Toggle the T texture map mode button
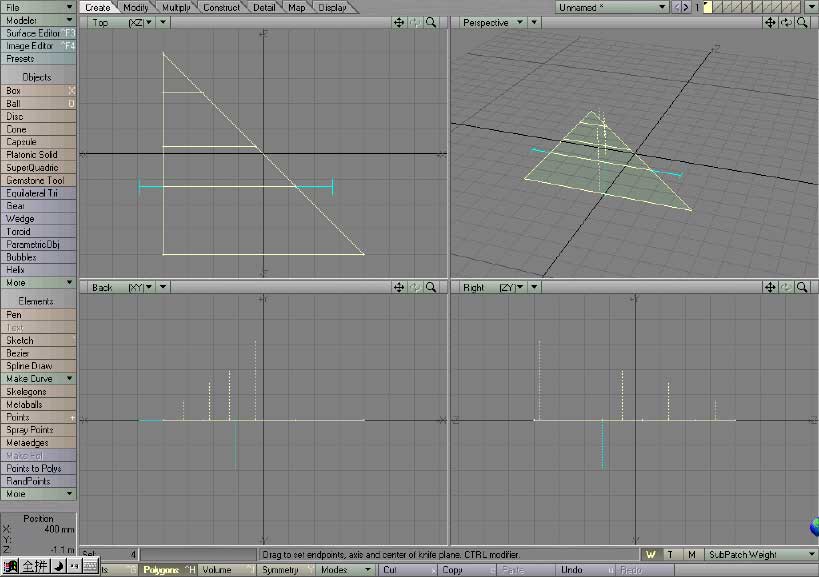Screen dimensions: 819x577 (671, 554)
